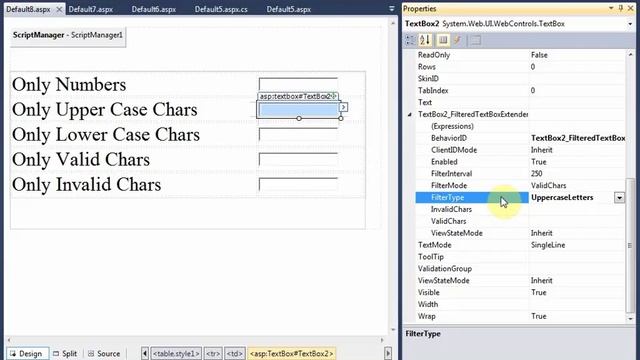This screenshot has height=360, width=640.
Task: Click the Properties page icon
Action: [x=443, y=40]
